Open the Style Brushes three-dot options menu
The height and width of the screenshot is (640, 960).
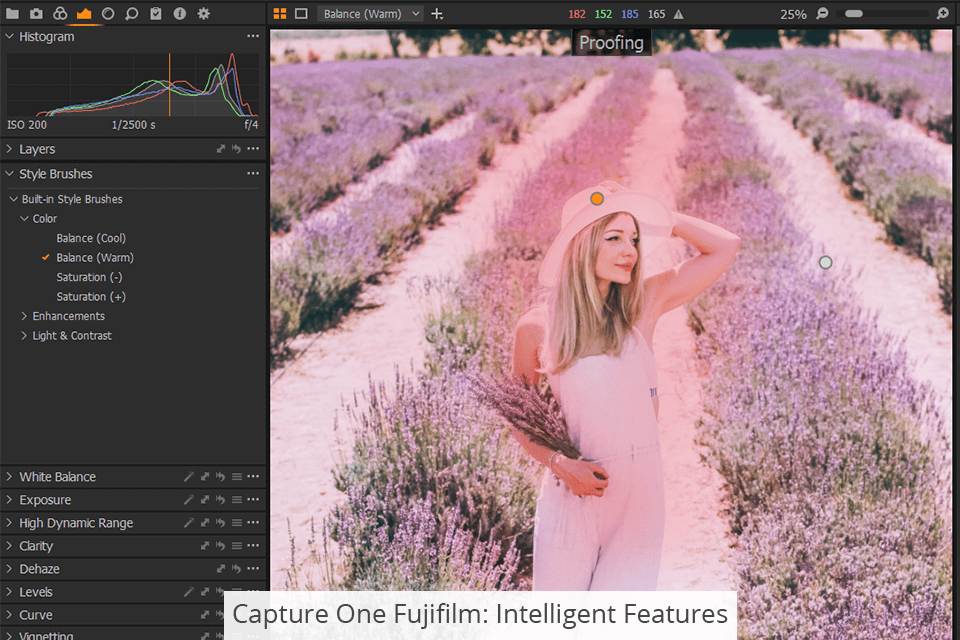253,174
